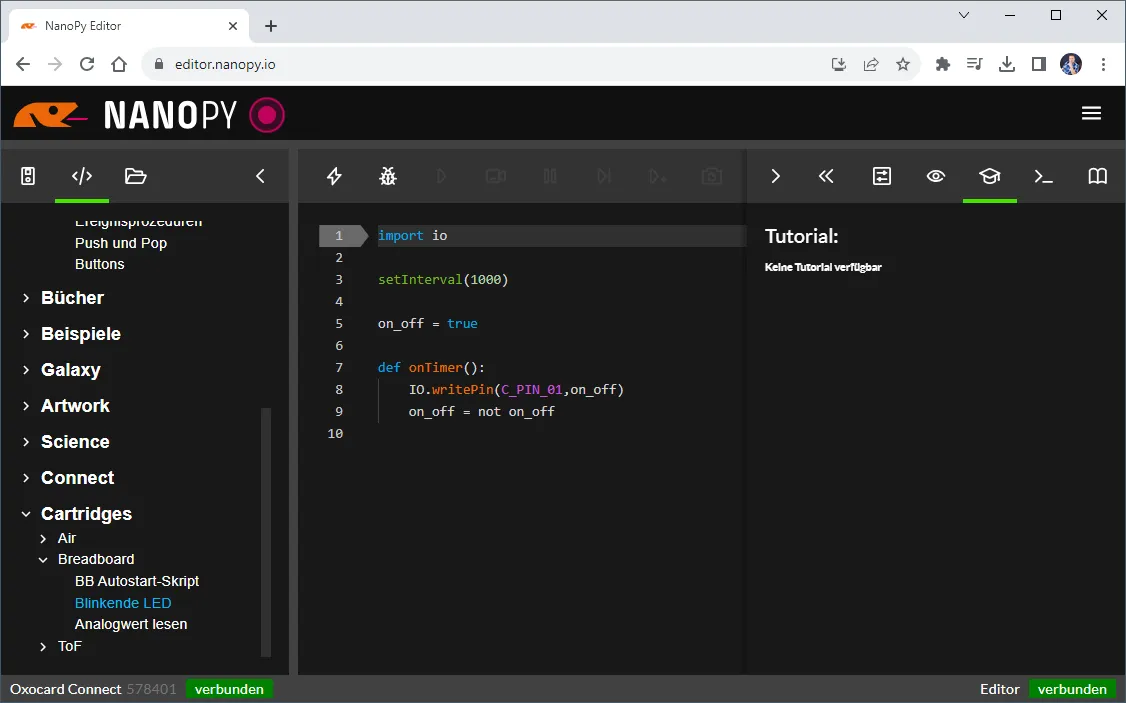The height and width of the screenshot is (703, 1126).
Task: Expand the Bücher section
Action: [72, 298]
